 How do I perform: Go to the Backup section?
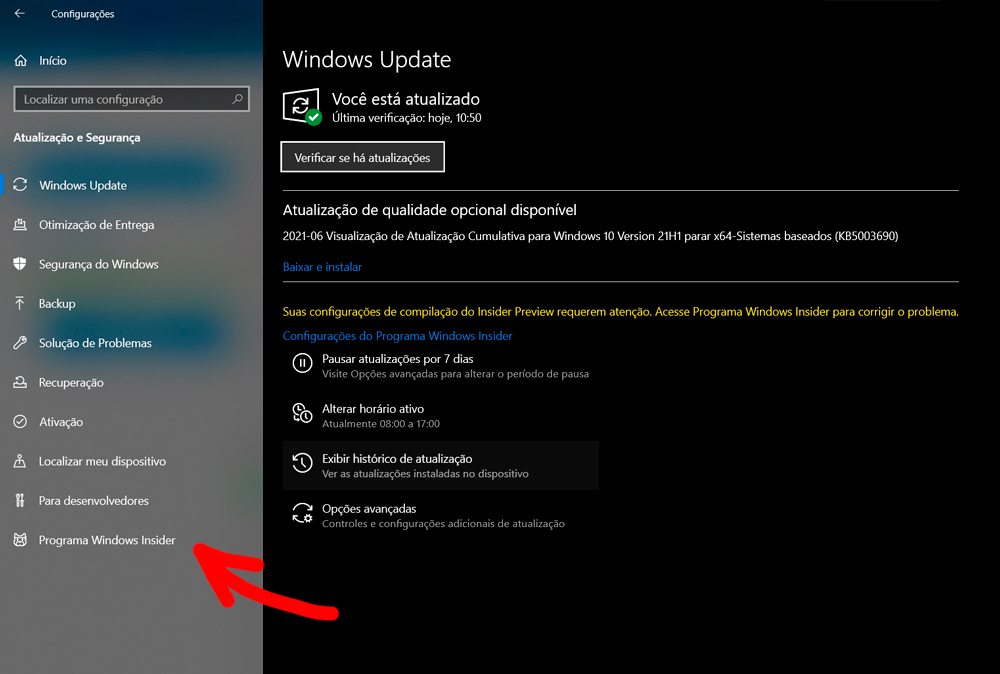57,304
